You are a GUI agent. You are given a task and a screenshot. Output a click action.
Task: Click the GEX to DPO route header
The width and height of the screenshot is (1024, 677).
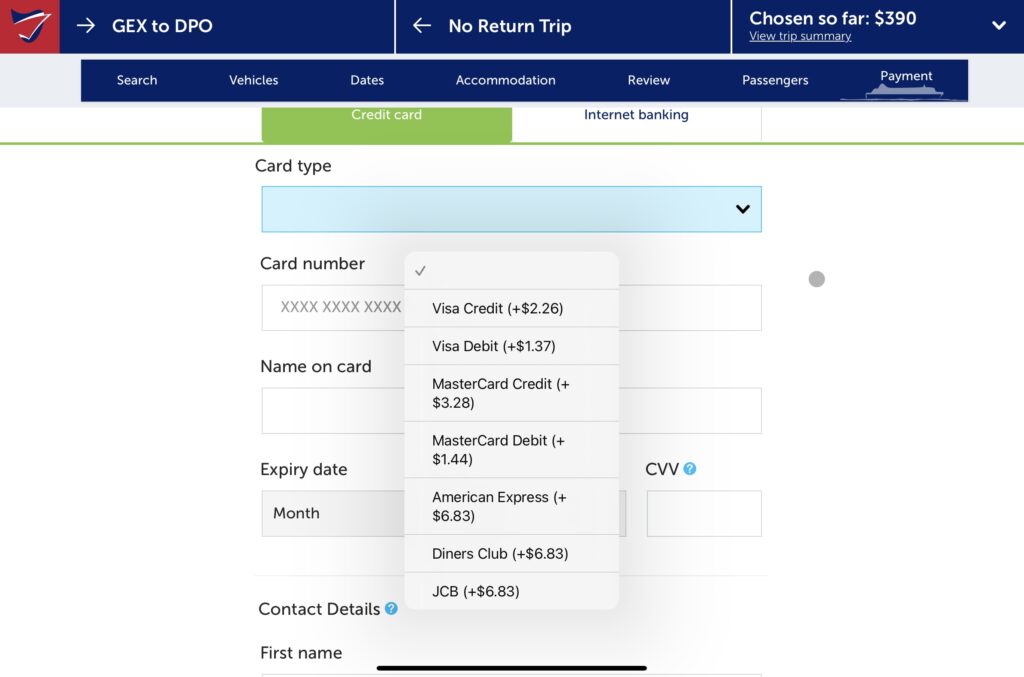pos(162,26)
